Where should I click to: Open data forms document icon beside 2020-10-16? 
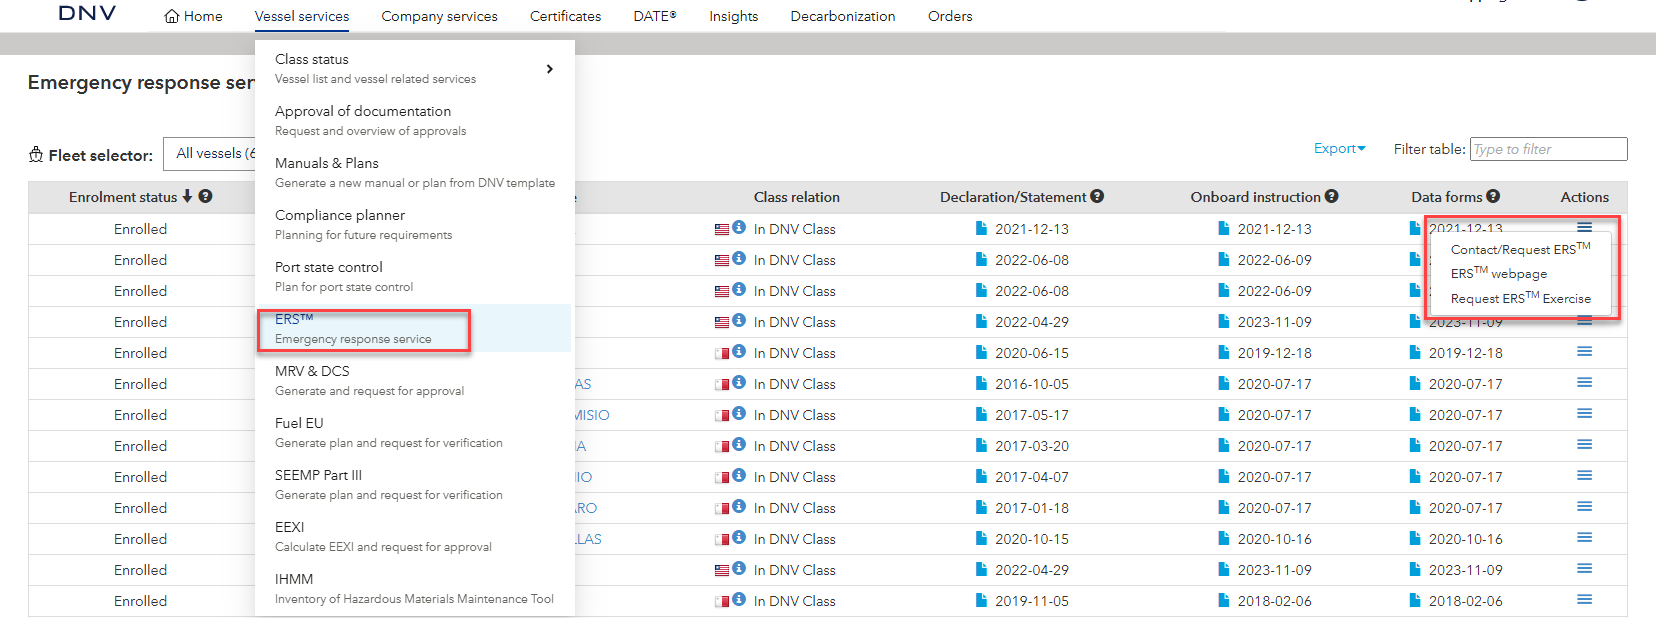coord(1415,538)
